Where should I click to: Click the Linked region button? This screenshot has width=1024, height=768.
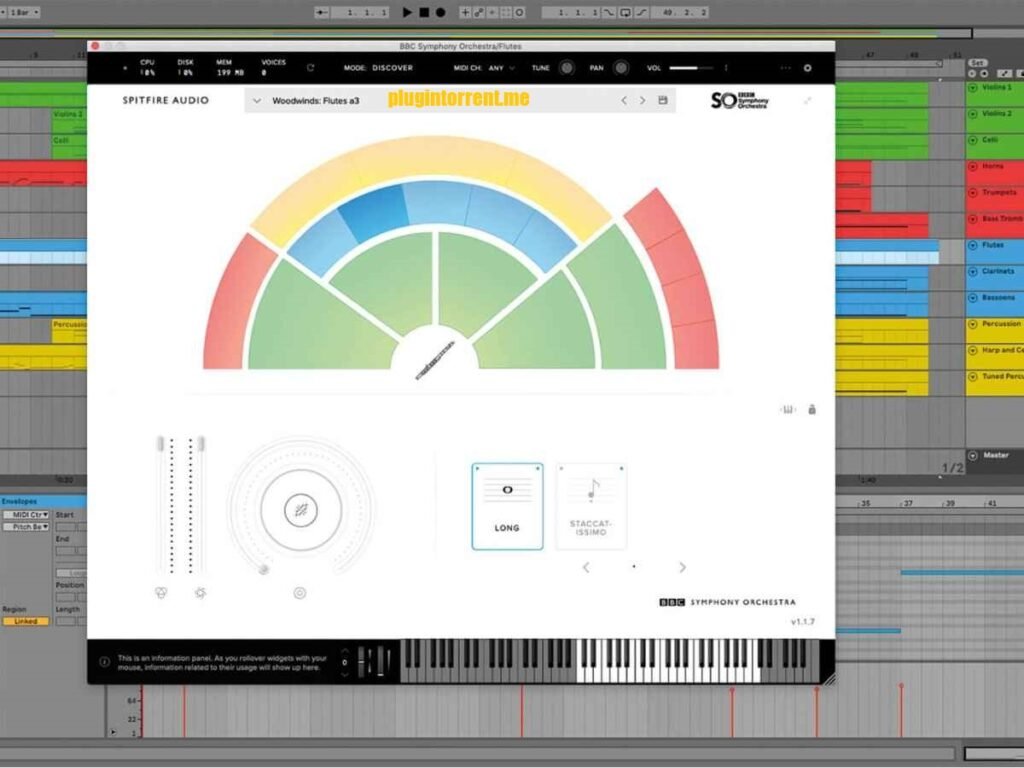point(25,621)
